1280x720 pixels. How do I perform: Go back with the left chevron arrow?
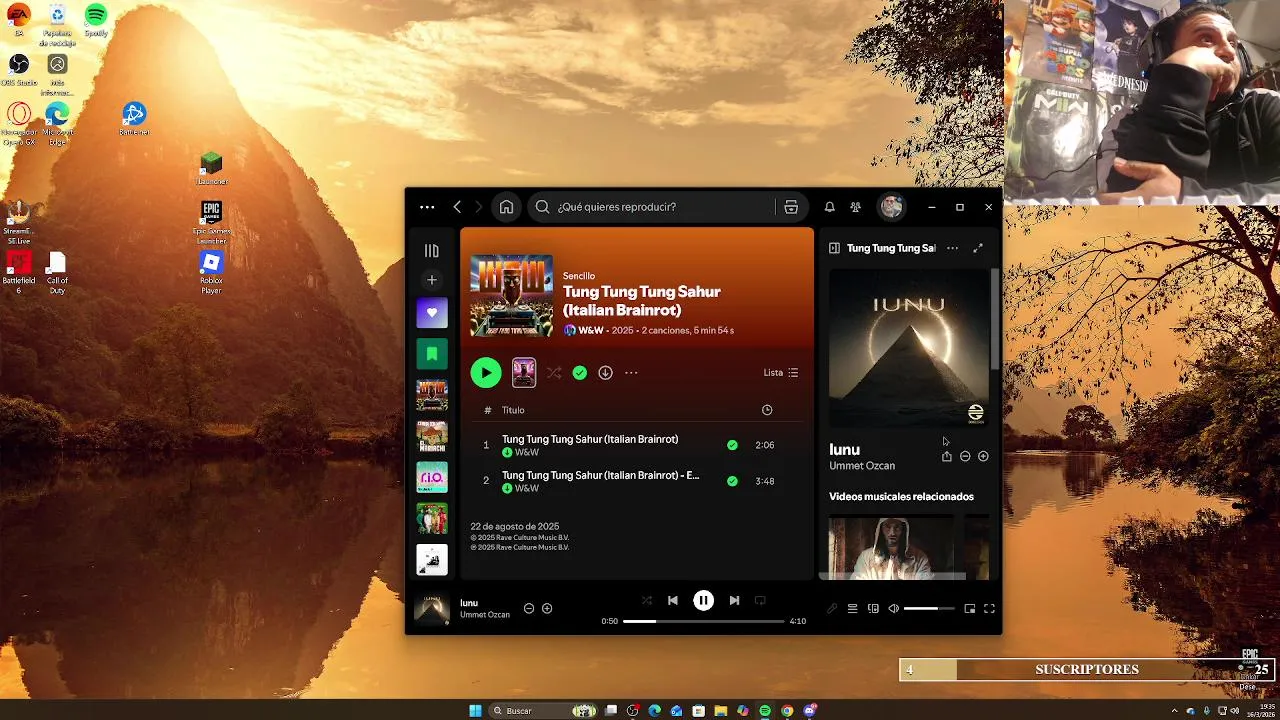pyautogui.click(x=457, y=207)
